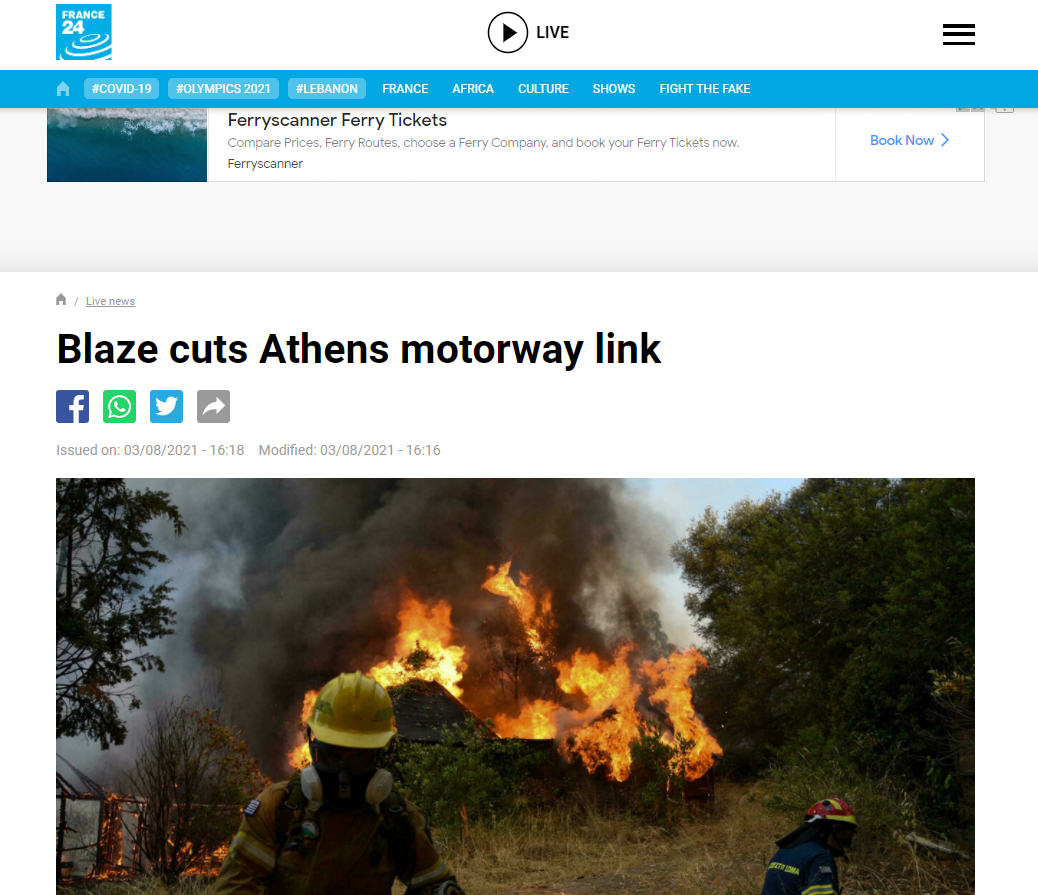Viewport: 1038px width, 895px height.
Task: Open the SHOWS section
Action: tap(614, 89)
